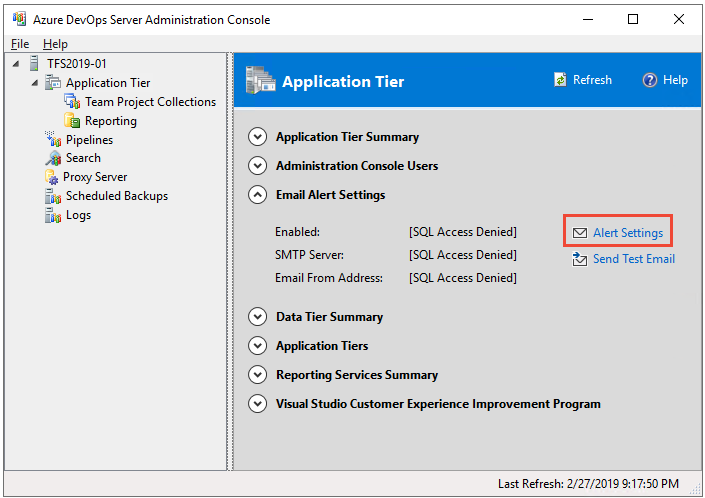Select the Scheduled Backups tree item

point(117,196)
